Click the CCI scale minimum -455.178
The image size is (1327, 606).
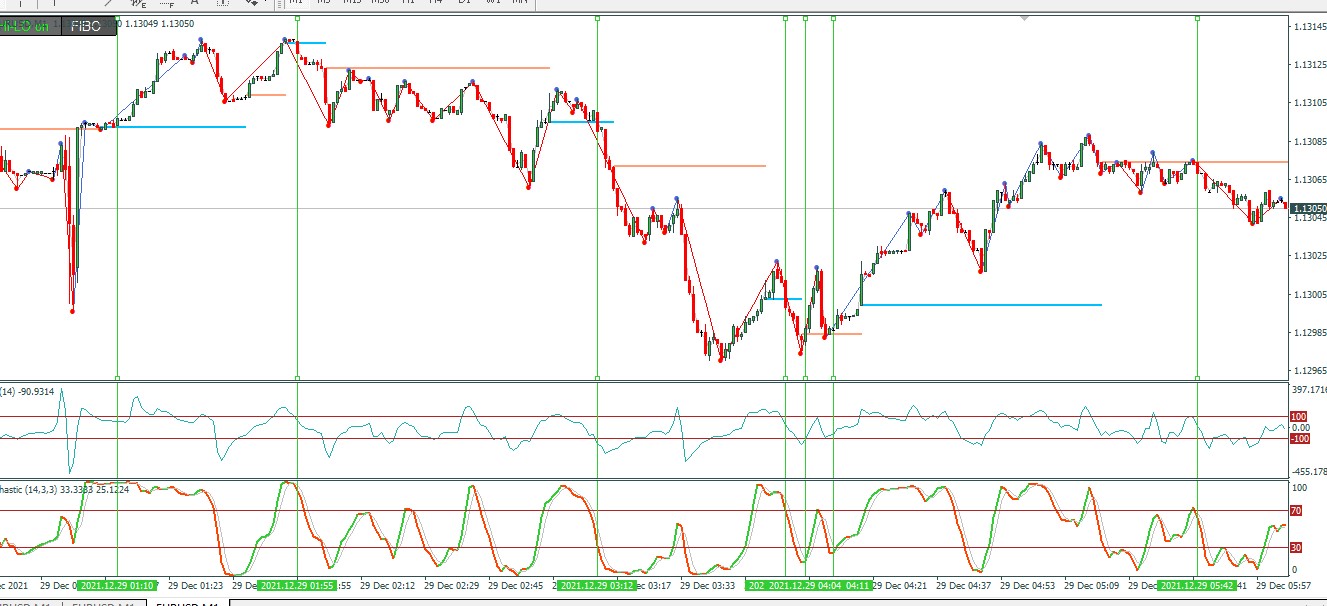click(1309, 471)
